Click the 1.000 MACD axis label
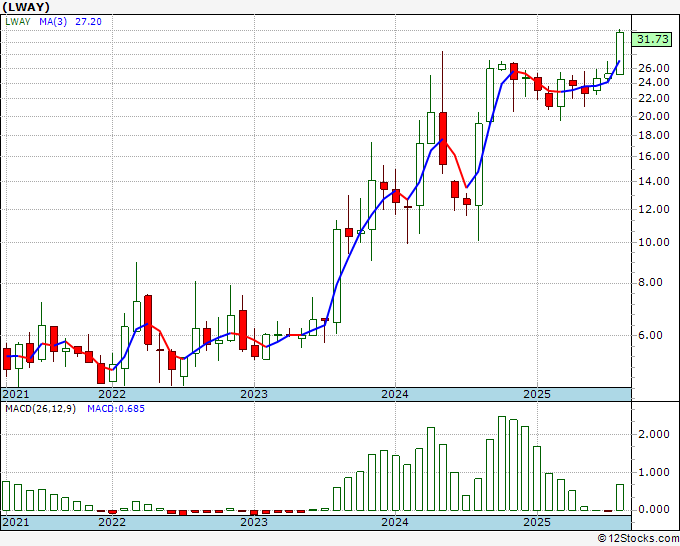 pyautogui.click(x=654, y=473)
